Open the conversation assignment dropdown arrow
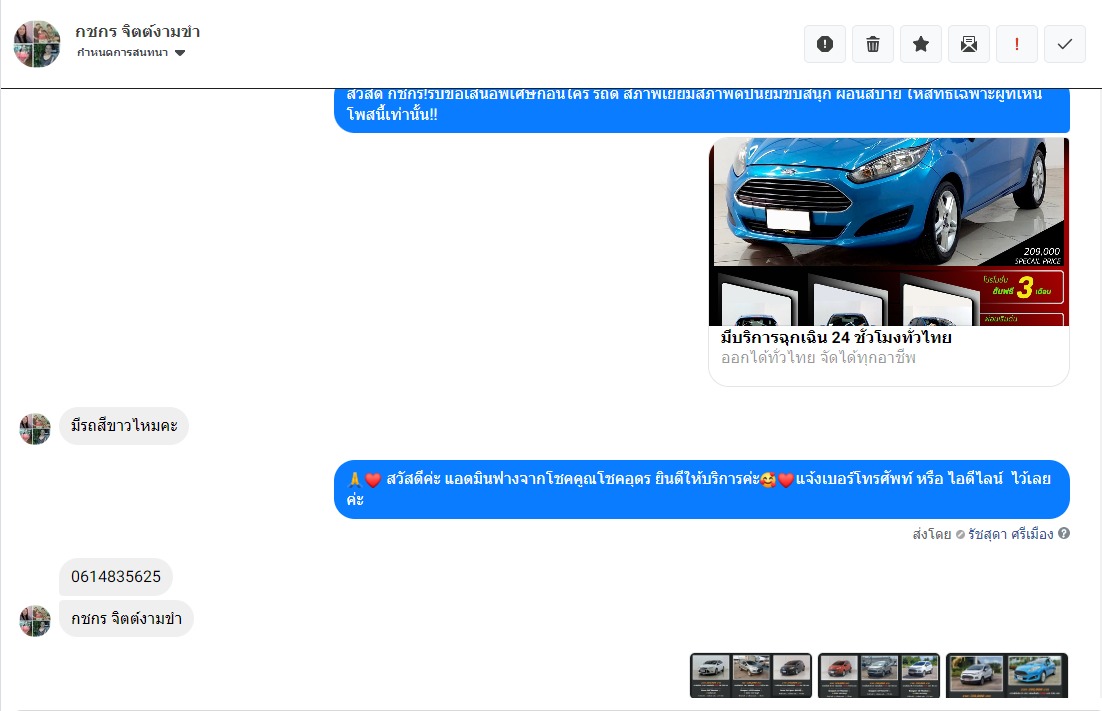Viewport: 1102px width, 711px height. point(180,53)
